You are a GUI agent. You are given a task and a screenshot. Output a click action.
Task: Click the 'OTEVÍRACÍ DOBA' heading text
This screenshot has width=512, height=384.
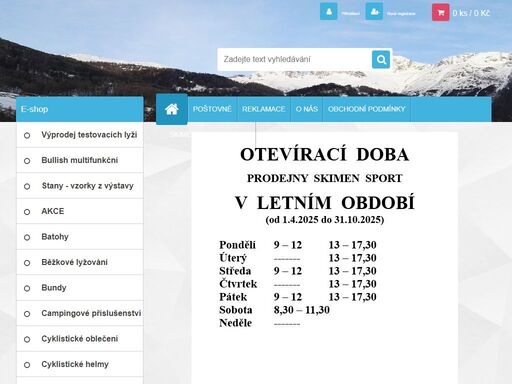tap(324, 155)
